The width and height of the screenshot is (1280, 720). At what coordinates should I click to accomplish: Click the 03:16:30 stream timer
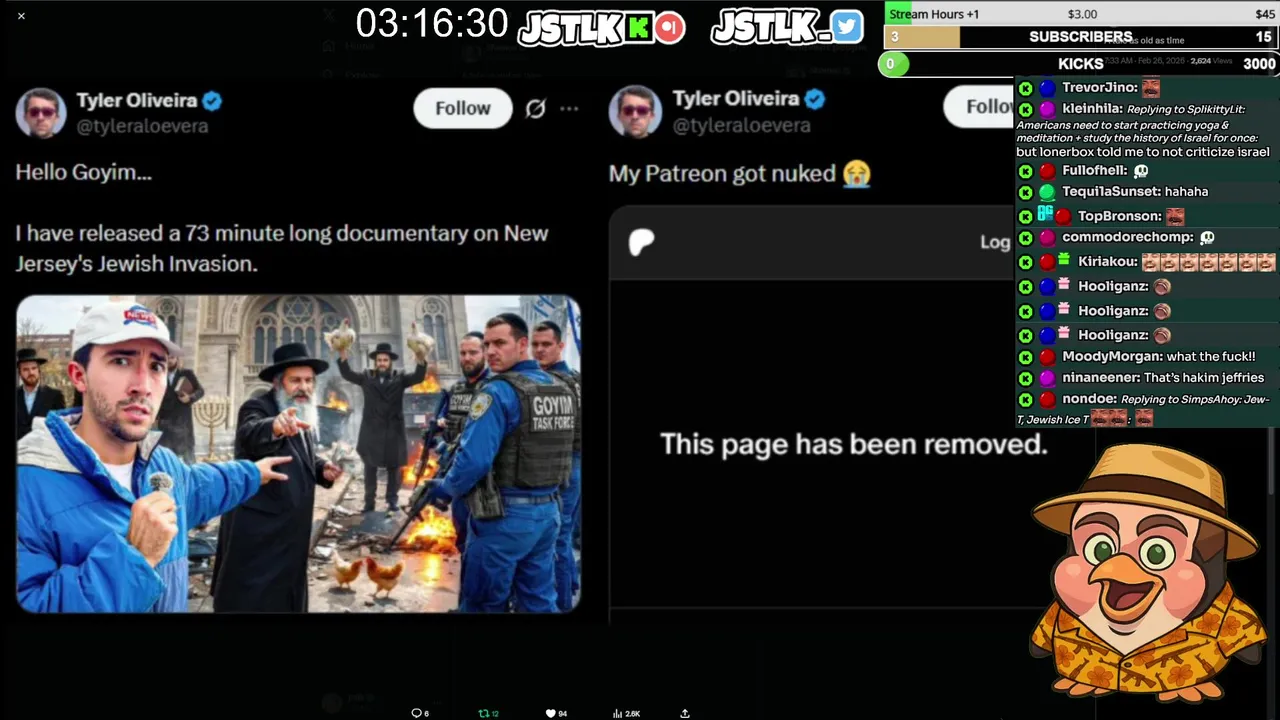(x=432, y=24)
